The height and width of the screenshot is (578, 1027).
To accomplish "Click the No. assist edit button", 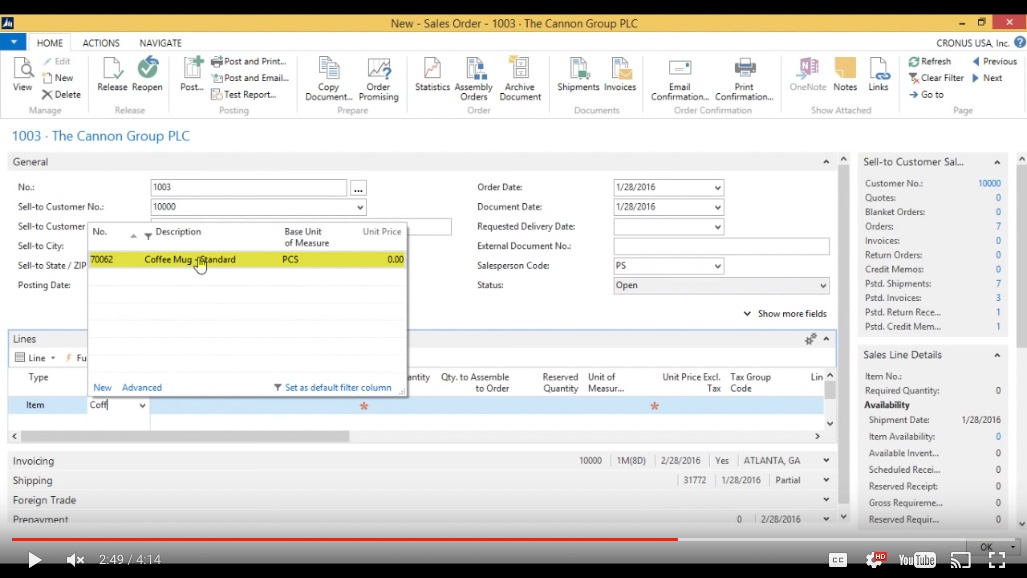I will tap(358, 189).
